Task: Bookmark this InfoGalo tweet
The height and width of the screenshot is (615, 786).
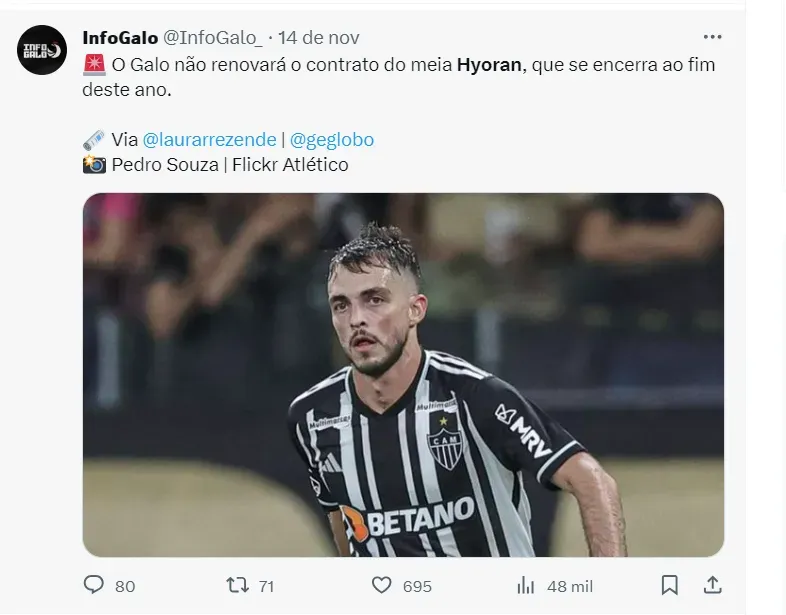Action: pos(670,584)
